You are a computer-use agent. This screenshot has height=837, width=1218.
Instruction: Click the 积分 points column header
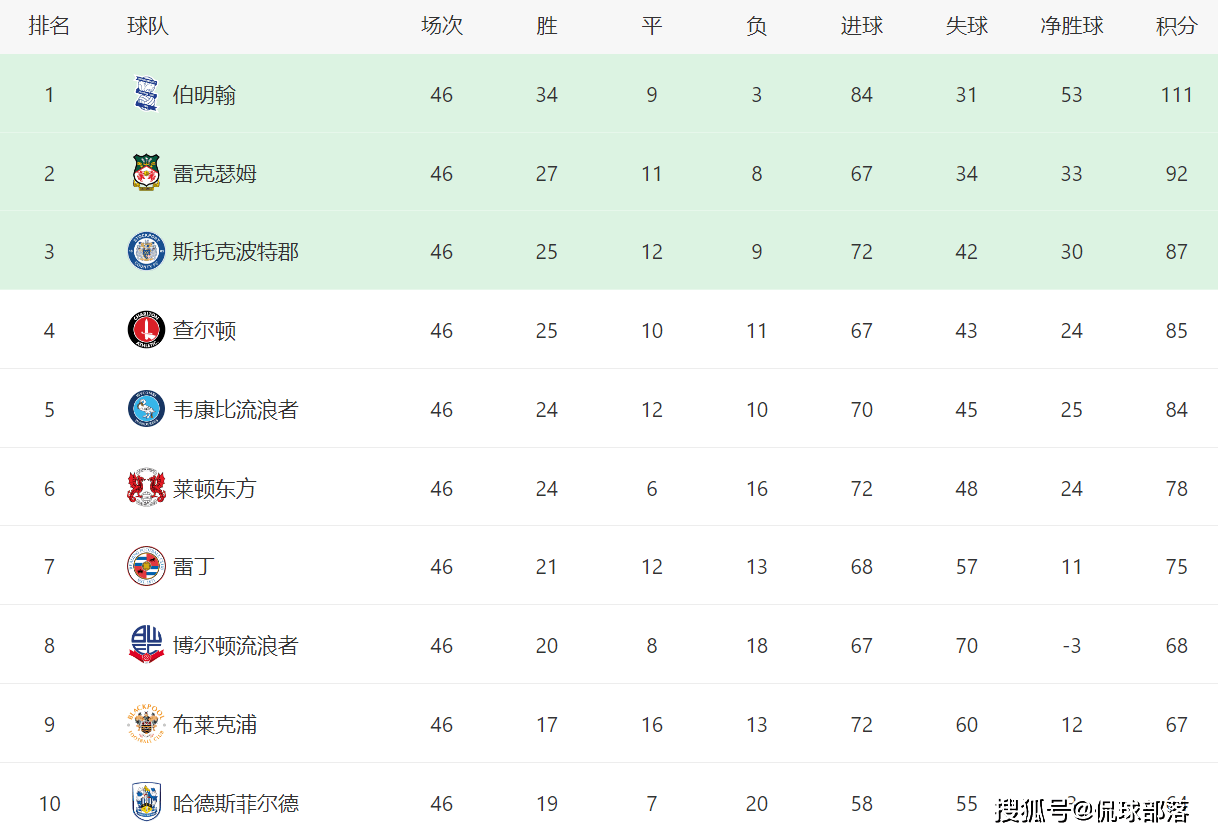[x=1176, y=26]
